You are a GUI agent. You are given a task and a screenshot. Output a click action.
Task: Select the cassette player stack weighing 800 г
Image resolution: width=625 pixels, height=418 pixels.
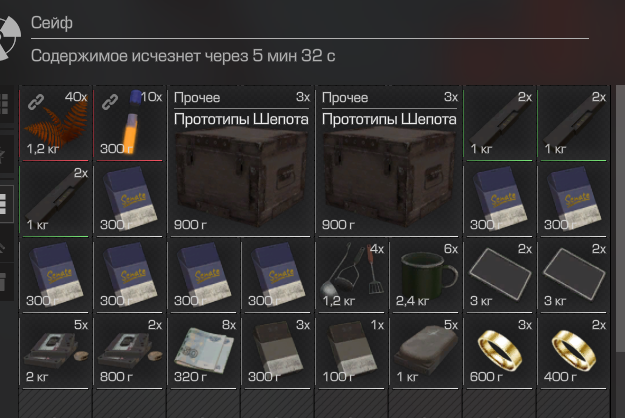[x=130, y=351]
